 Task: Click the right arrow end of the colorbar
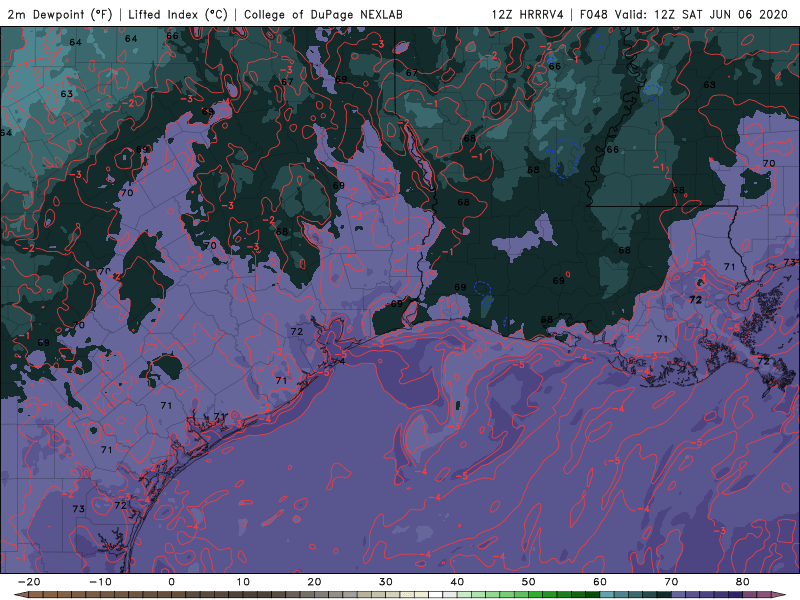coord(780,595)
